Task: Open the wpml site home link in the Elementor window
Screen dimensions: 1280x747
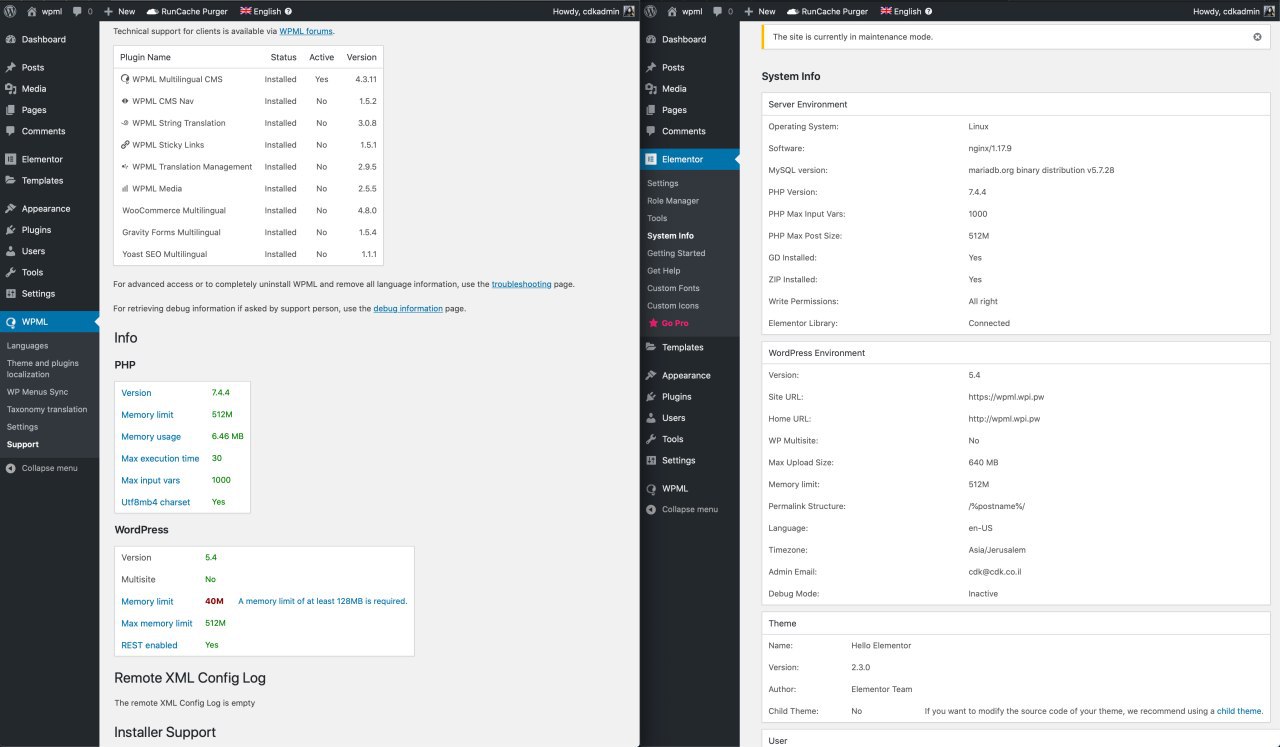Action: click(x=685, y=11)
